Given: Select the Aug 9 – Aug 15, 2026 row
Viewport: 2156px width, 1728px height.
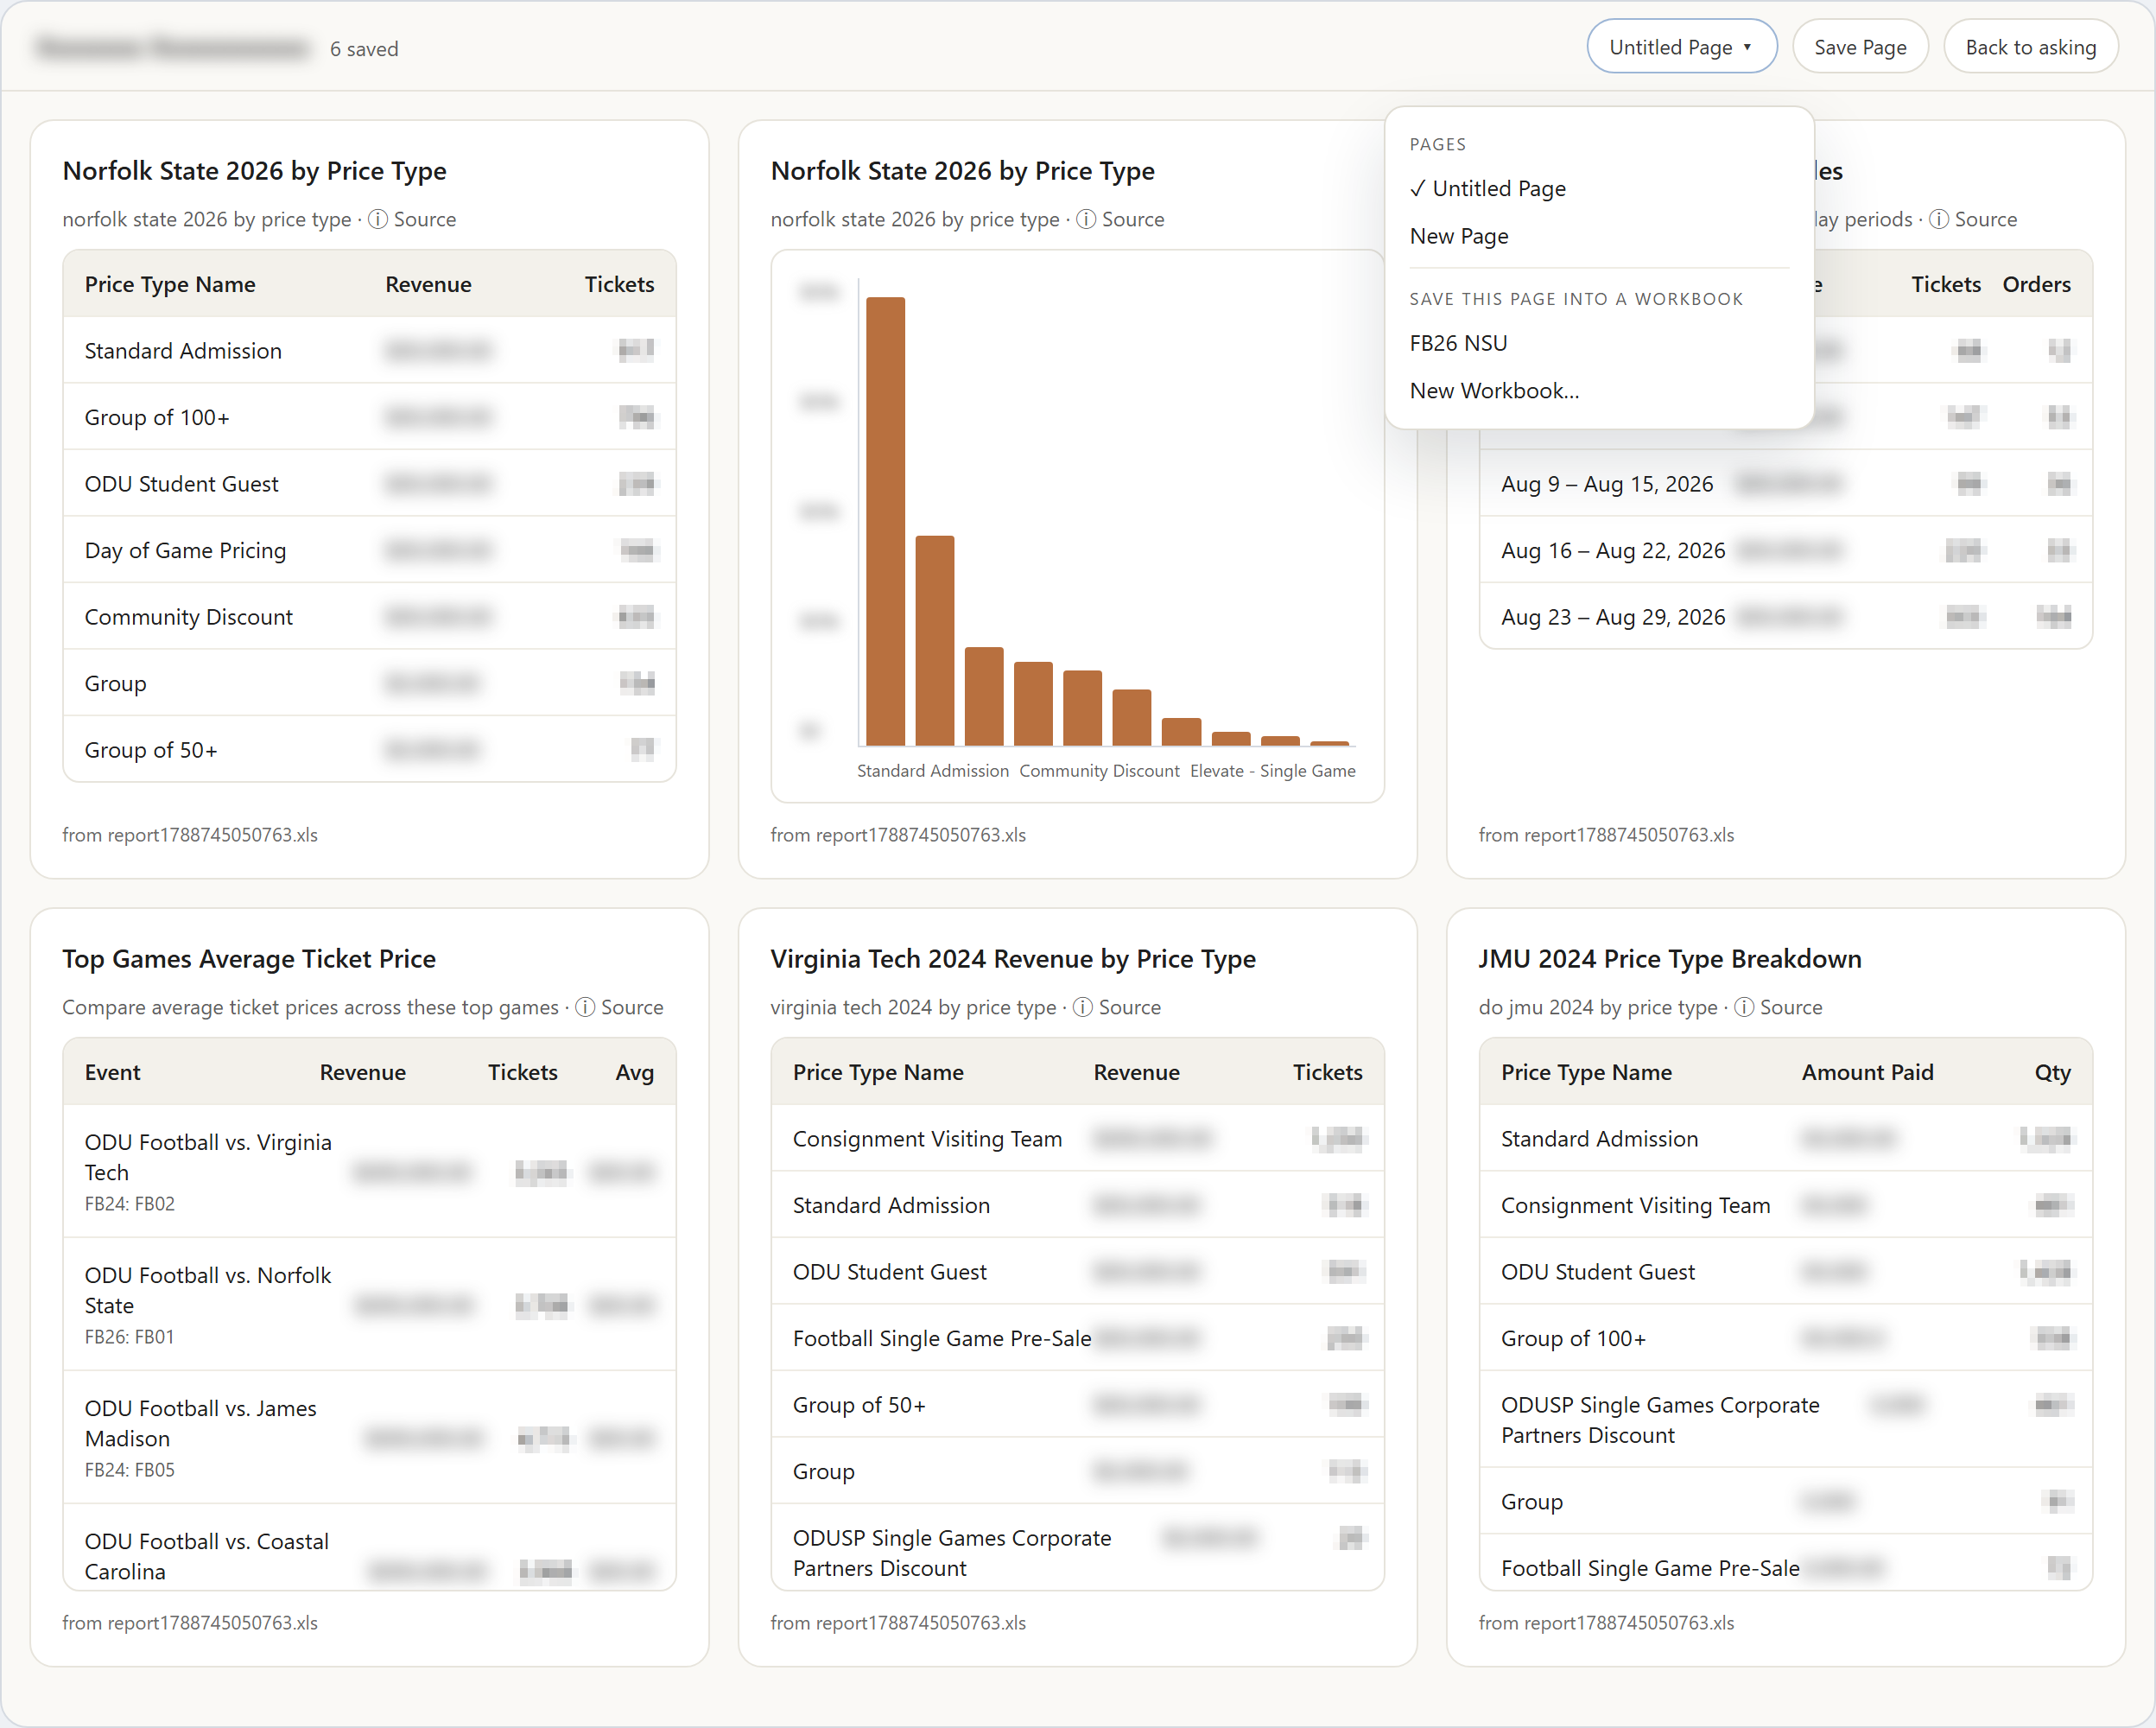Looking at the screenshot, I should 1785,484.
